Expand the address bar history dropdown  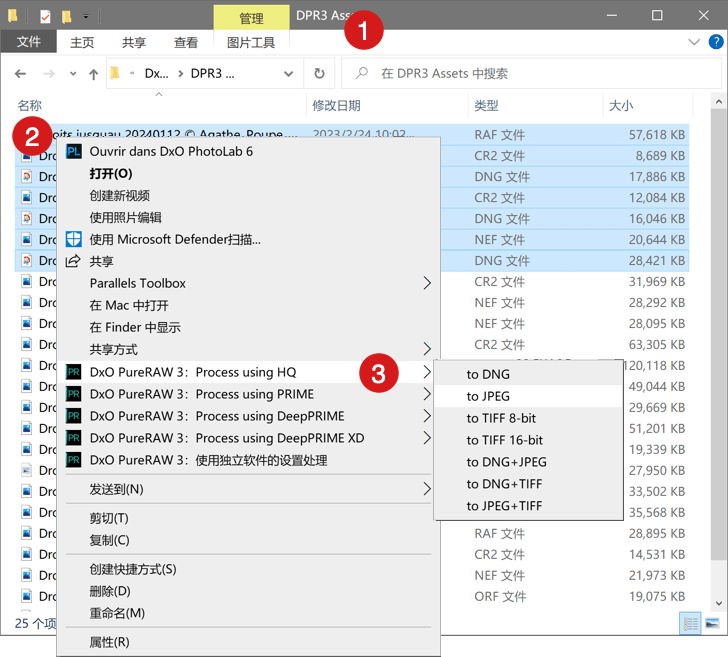click(x=288, y=73)
